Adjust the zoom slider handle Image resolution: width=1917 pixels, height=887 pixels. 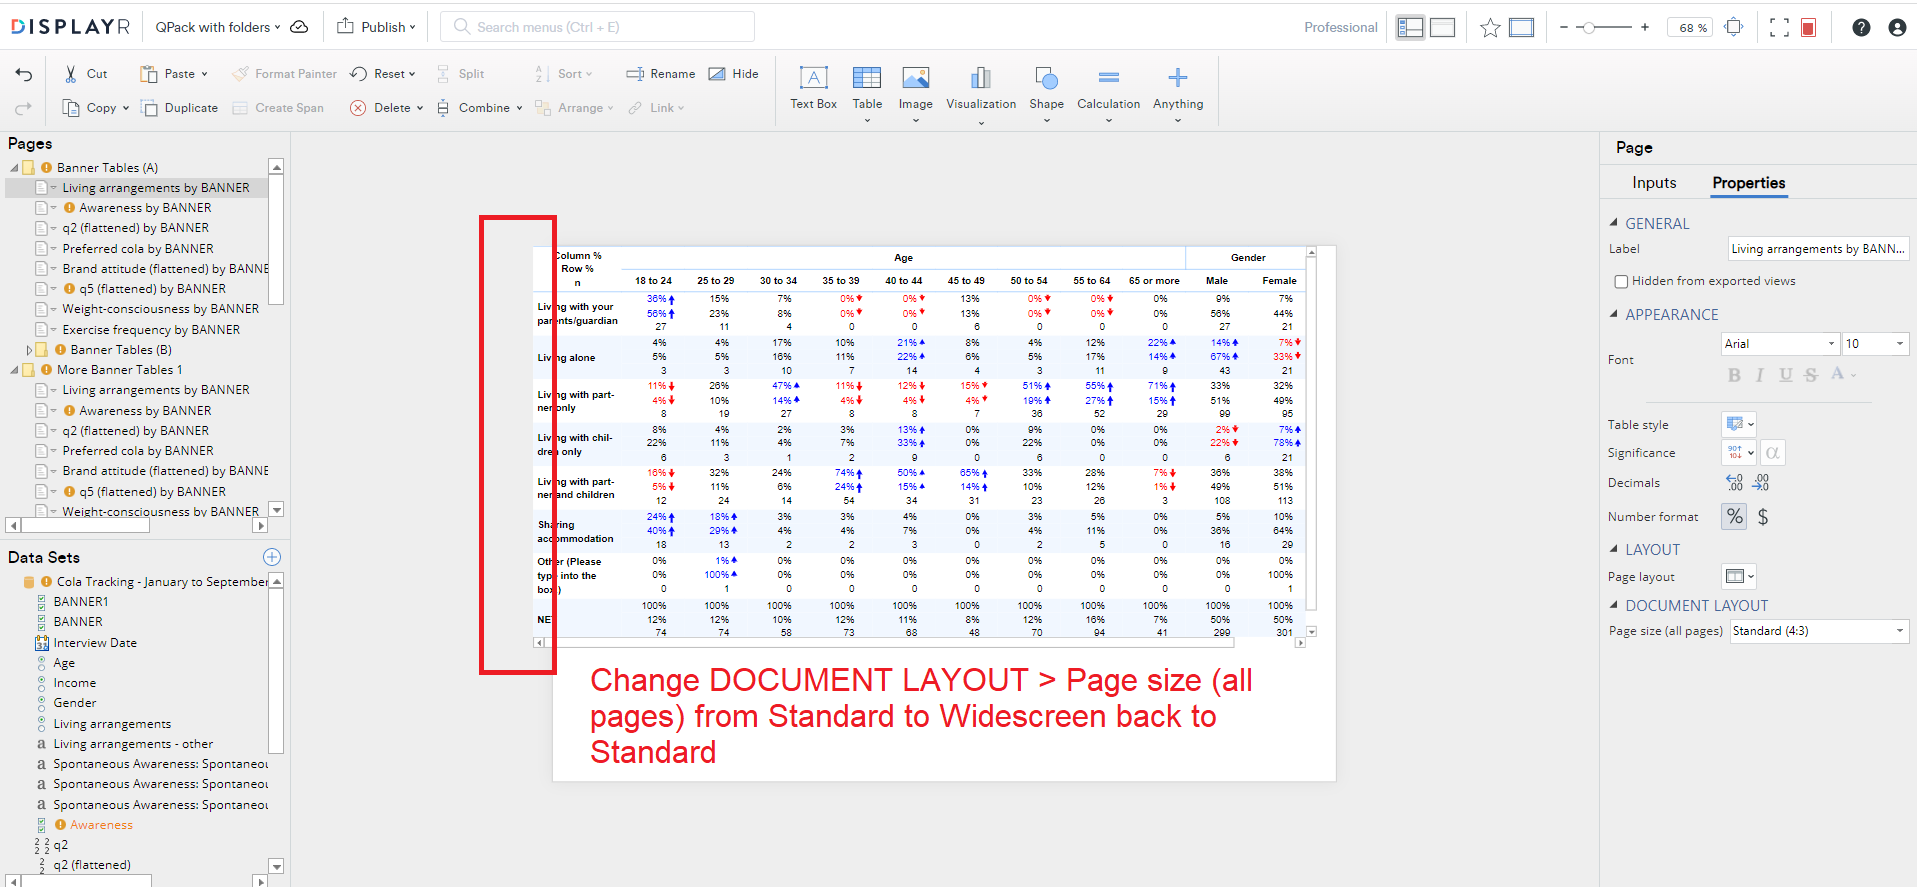tap(1588, 28)
